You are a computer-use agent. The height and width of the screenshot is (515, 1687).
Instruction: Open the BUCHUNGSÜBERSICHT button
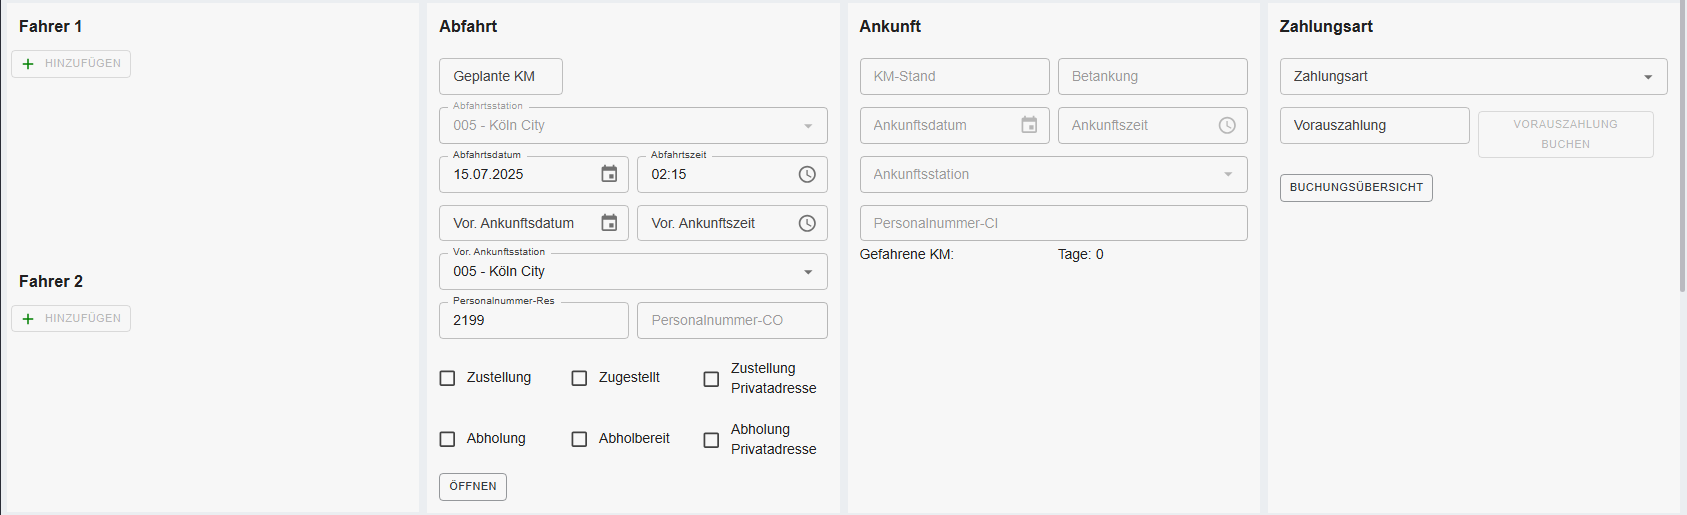1355,188
